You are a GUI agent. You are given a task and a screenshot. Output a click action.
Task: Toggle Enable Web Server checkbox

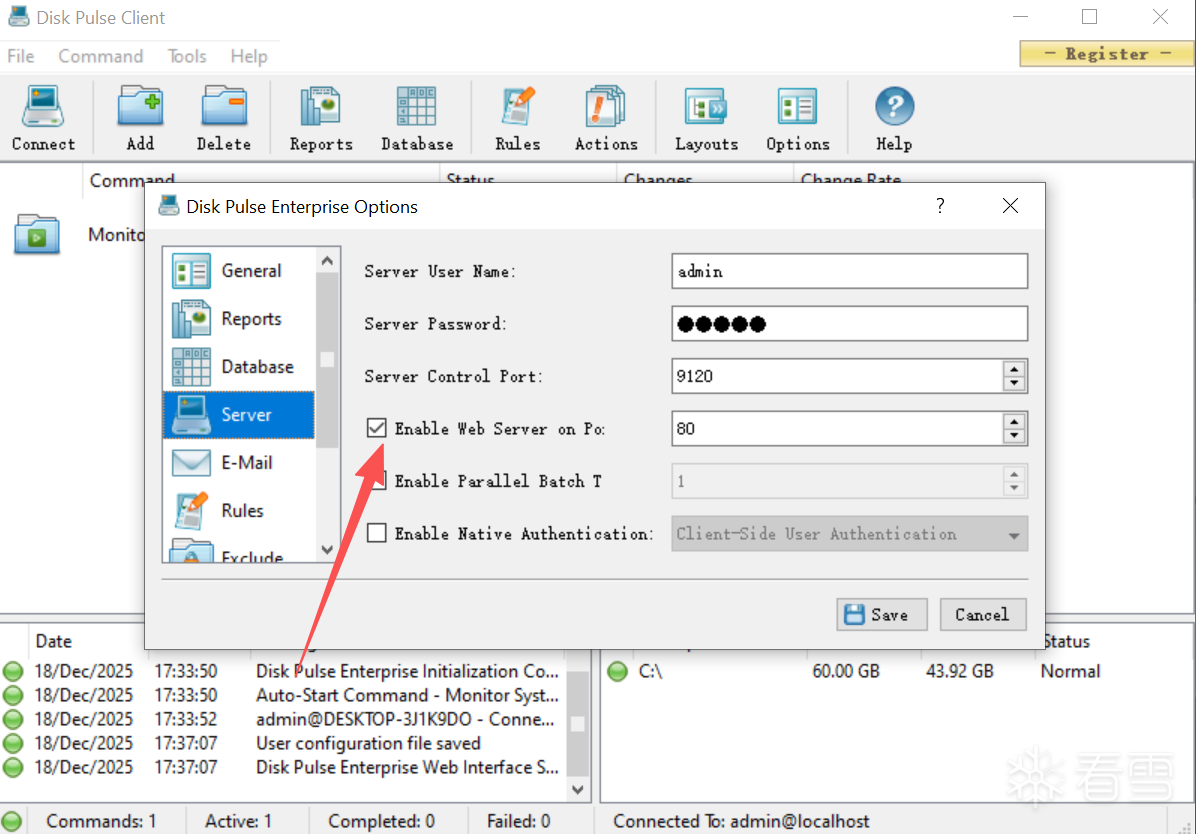(x=376, y=428)
